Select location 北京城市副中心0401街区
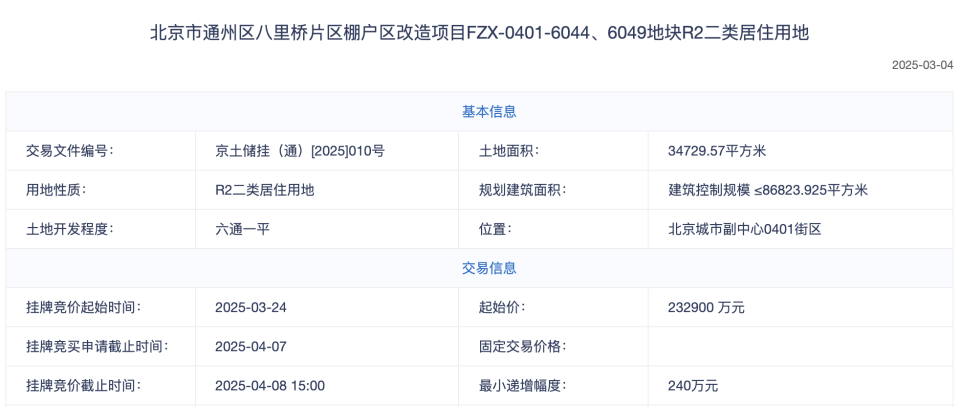The image size is (960, 407). (744, 230)
